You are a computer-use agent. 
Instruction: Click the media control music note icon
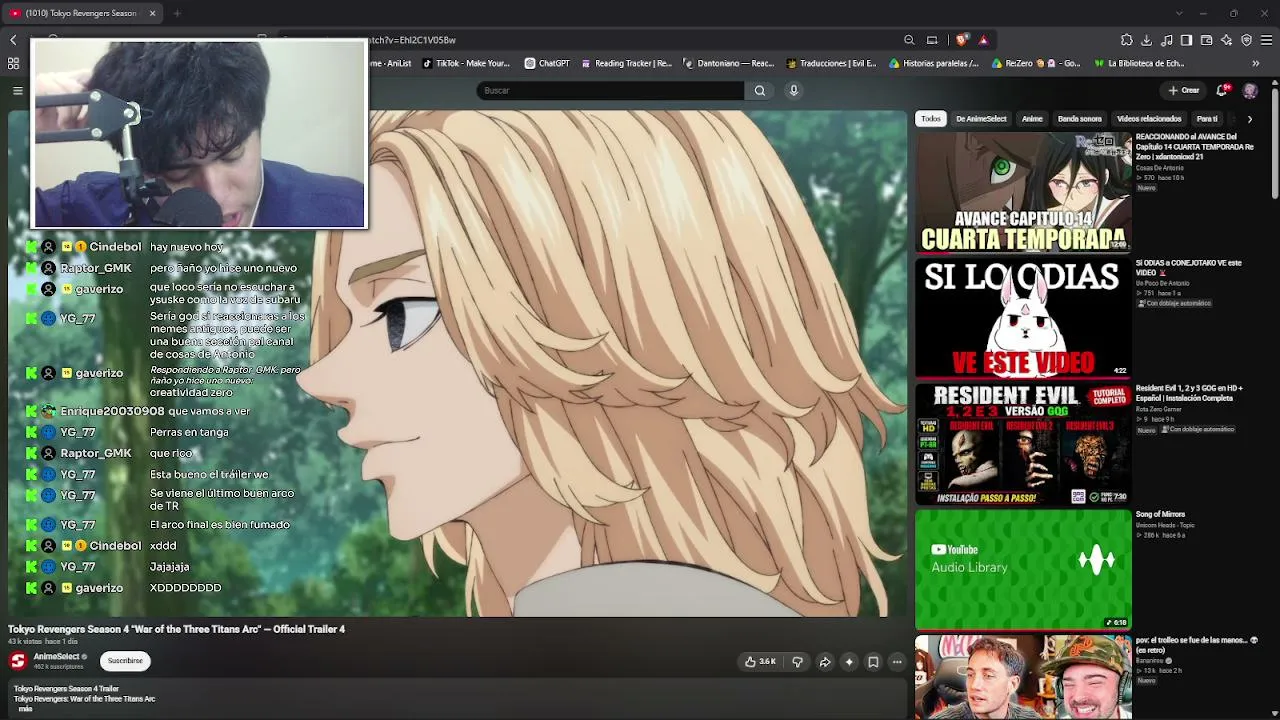tap(1167, 40)
